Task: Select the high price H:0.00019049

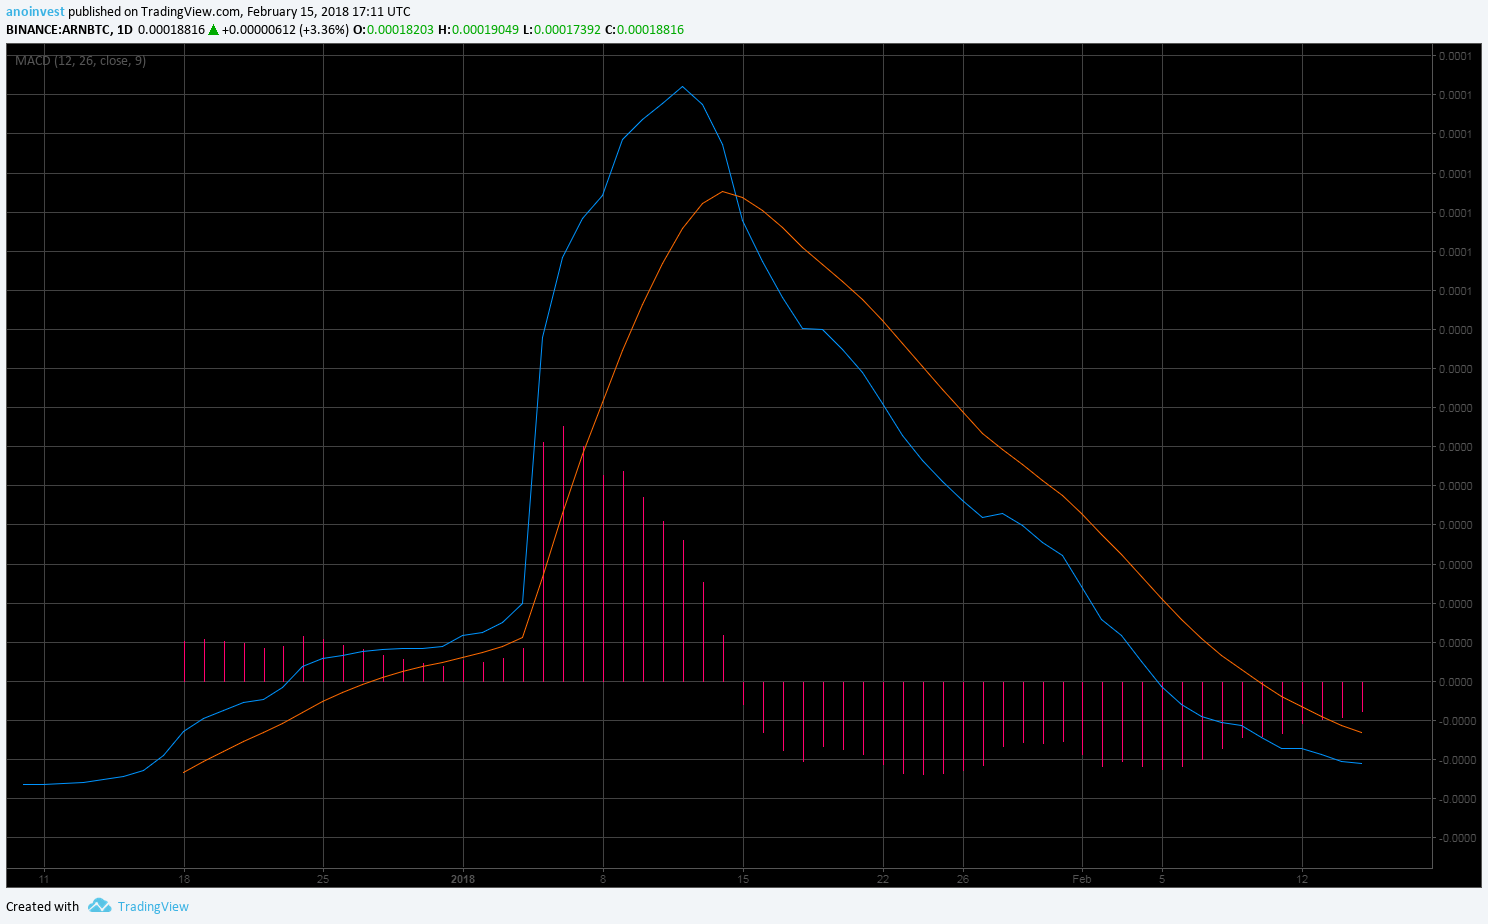Action: 478,30
